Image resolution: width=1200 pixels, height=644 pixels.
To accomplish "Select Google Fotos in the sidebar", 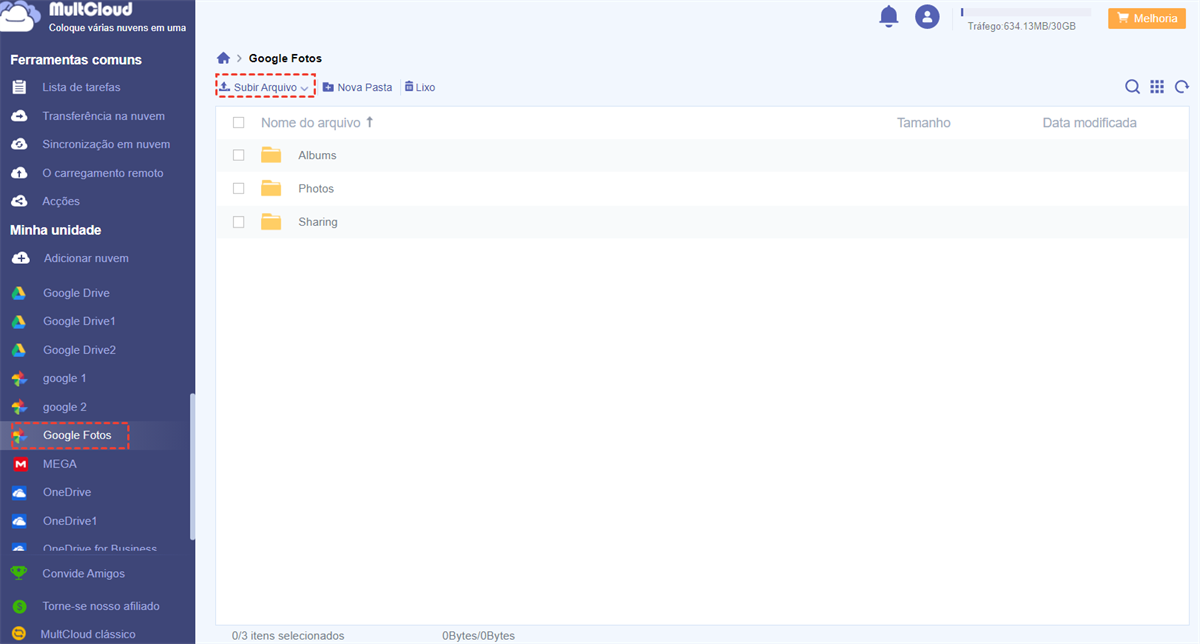I will click(77, 435).
